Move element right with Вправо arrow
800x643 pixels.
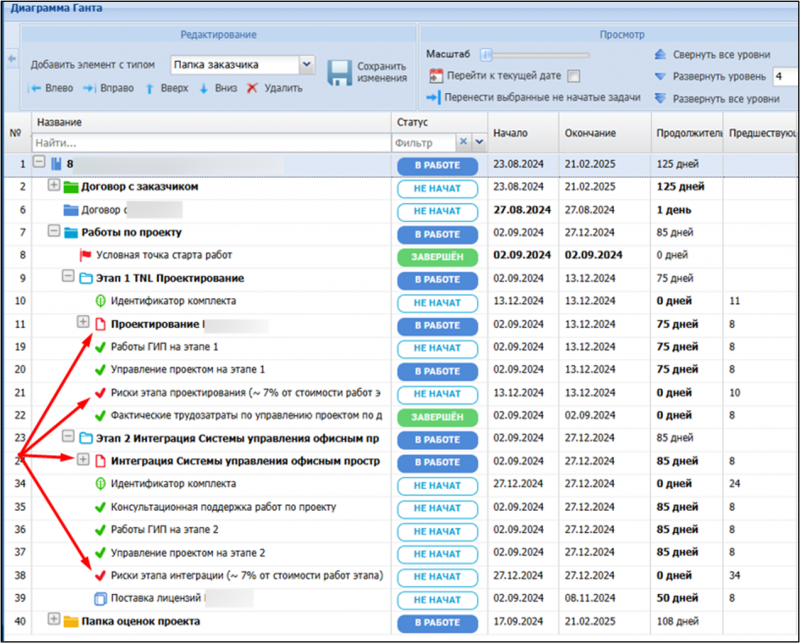coord(90,88)
